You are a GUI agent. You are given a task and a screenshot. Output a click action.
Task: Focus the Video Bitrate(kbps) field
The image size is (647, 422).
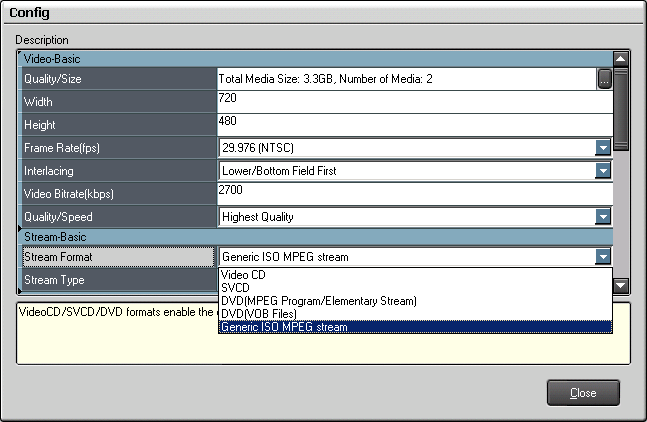click(413, 193)
